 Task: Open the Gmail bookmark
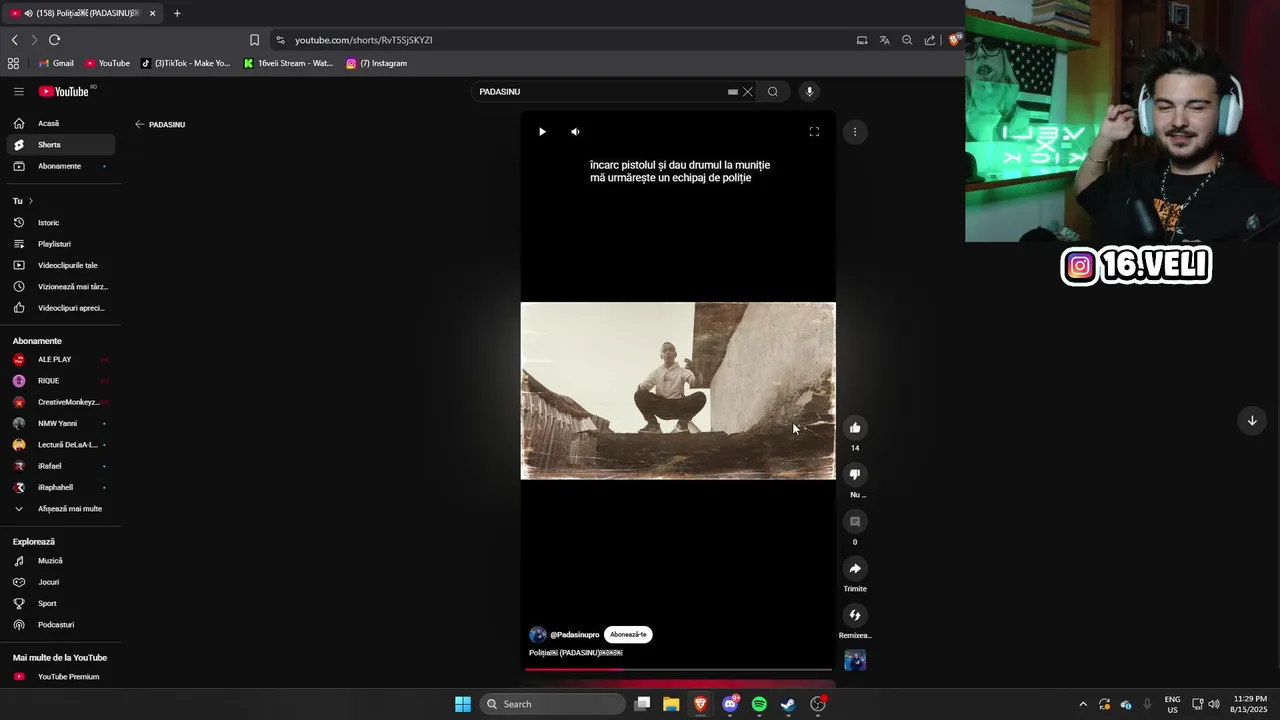coord(56,63)
